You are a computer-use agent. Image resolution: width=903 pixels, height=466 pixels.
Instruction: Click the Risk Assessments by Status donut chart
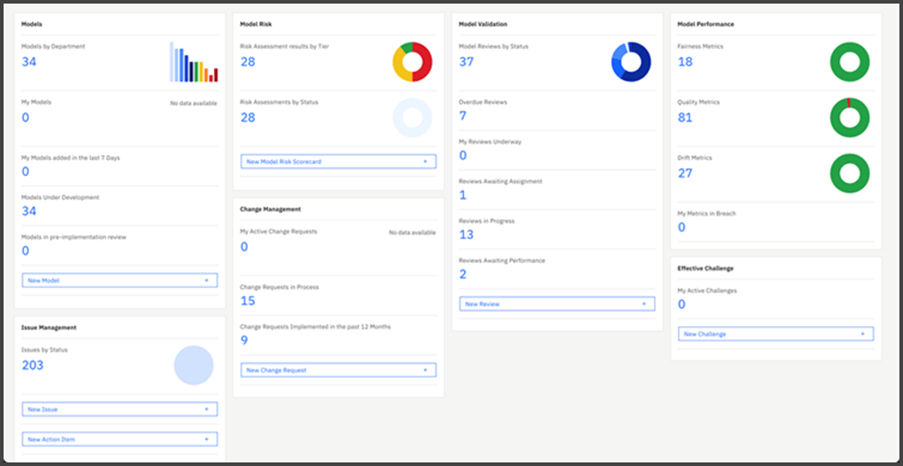tap(412, 118)
